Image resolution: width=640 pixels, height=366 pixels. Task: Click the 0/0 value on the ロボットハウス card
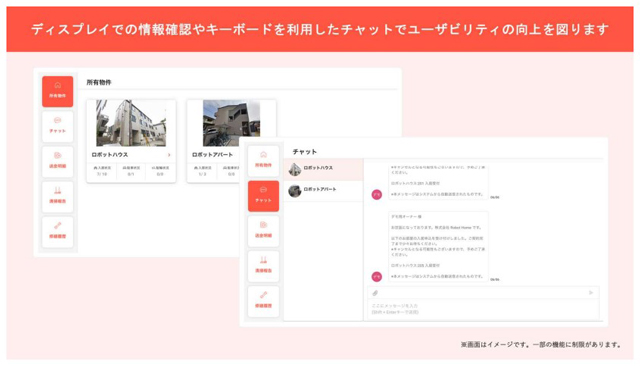(160, 174)
